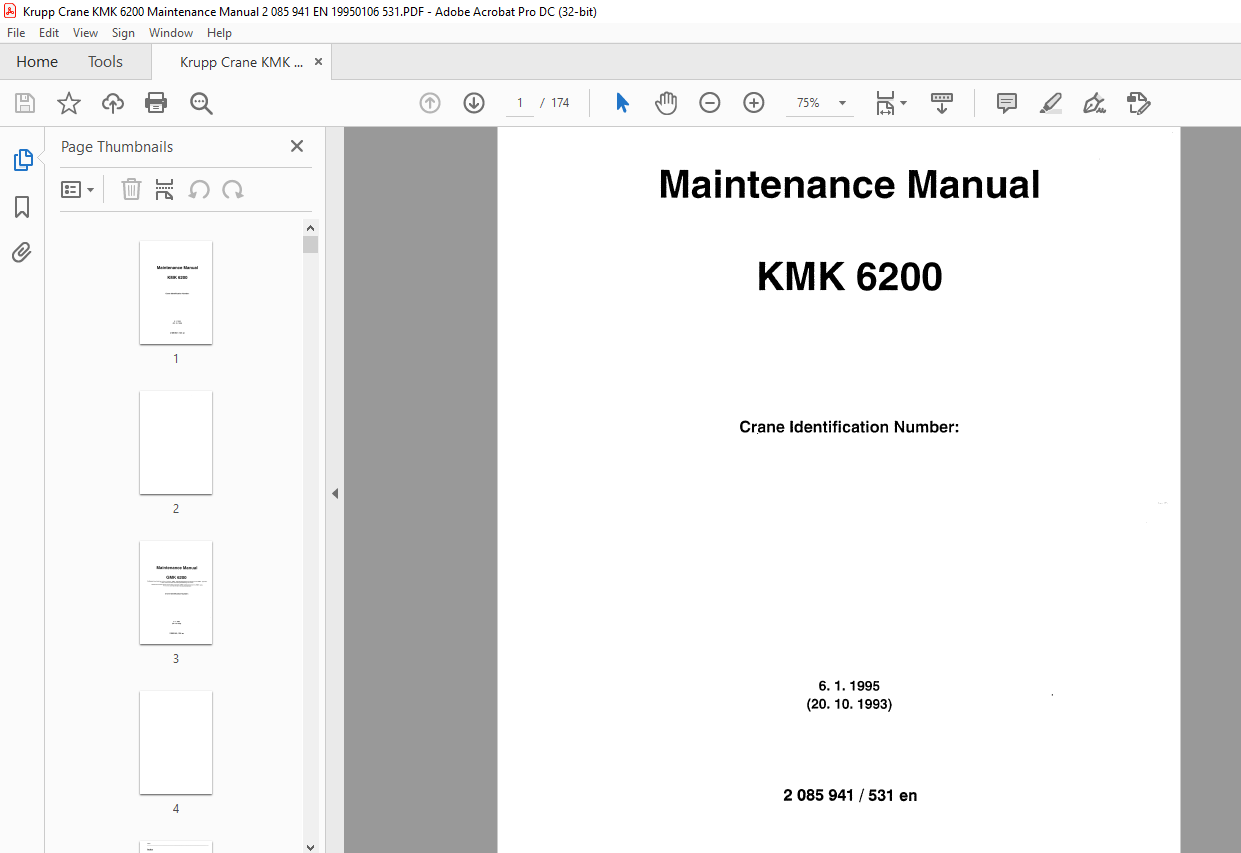
Task: Switch to the Home tab
Action: [37, 62]
